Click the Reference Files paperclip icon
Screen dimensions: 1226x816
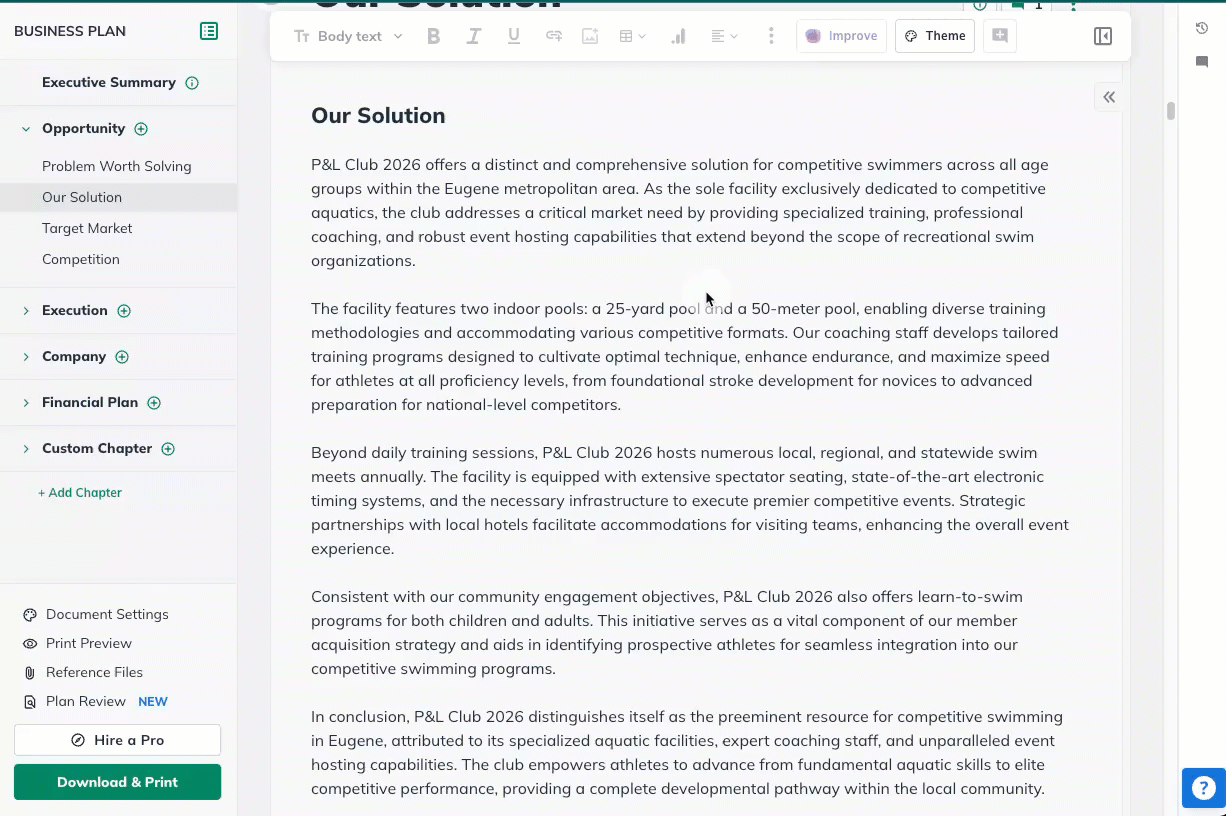(30, 673)
